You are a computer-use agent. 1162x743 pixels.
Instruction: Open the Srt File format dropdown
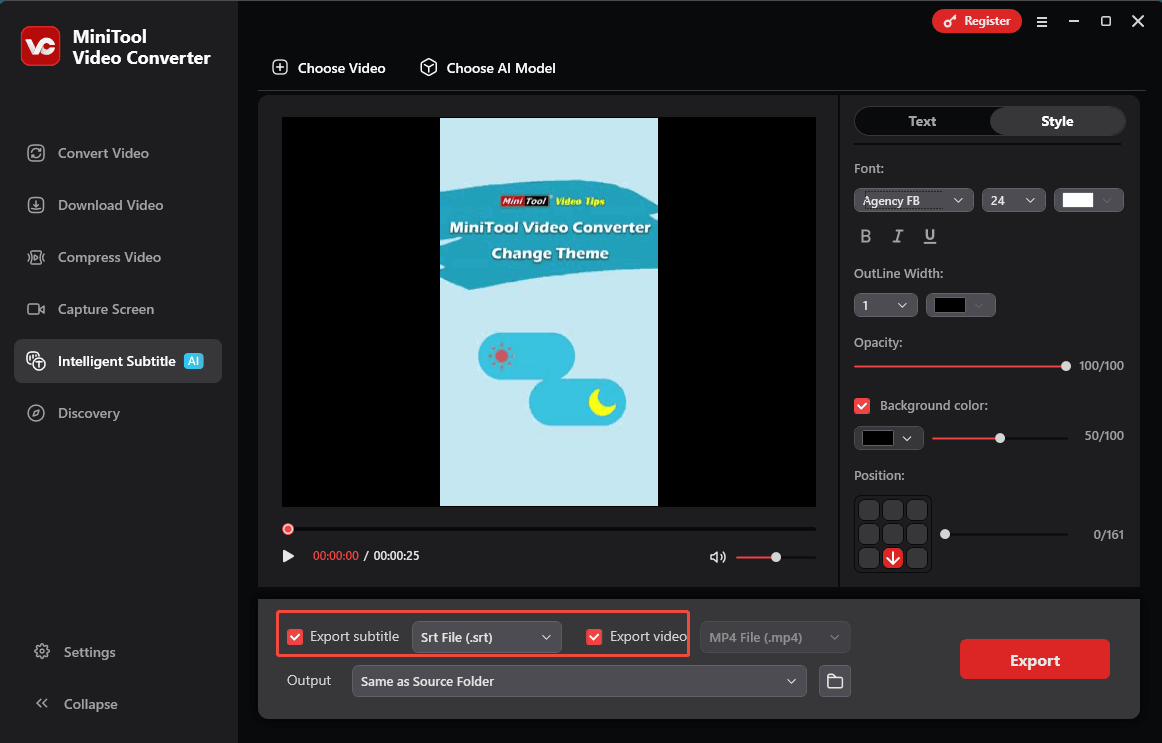click(486, 637)
